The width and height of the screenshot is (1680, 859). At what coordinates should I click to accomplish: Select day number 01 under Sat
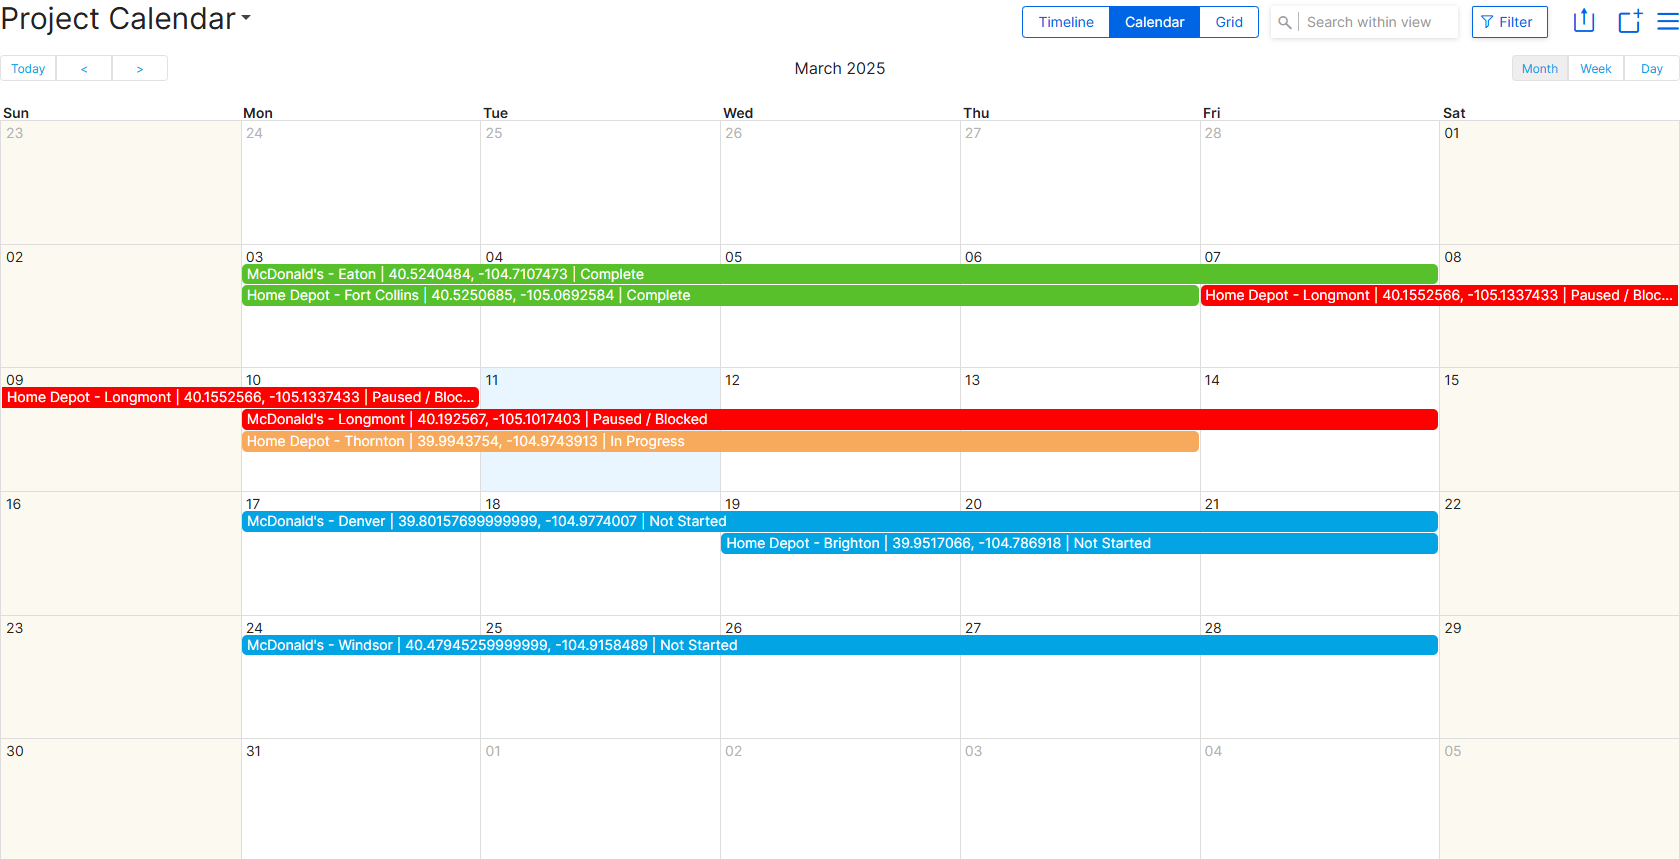click(x=1452, y=133)
